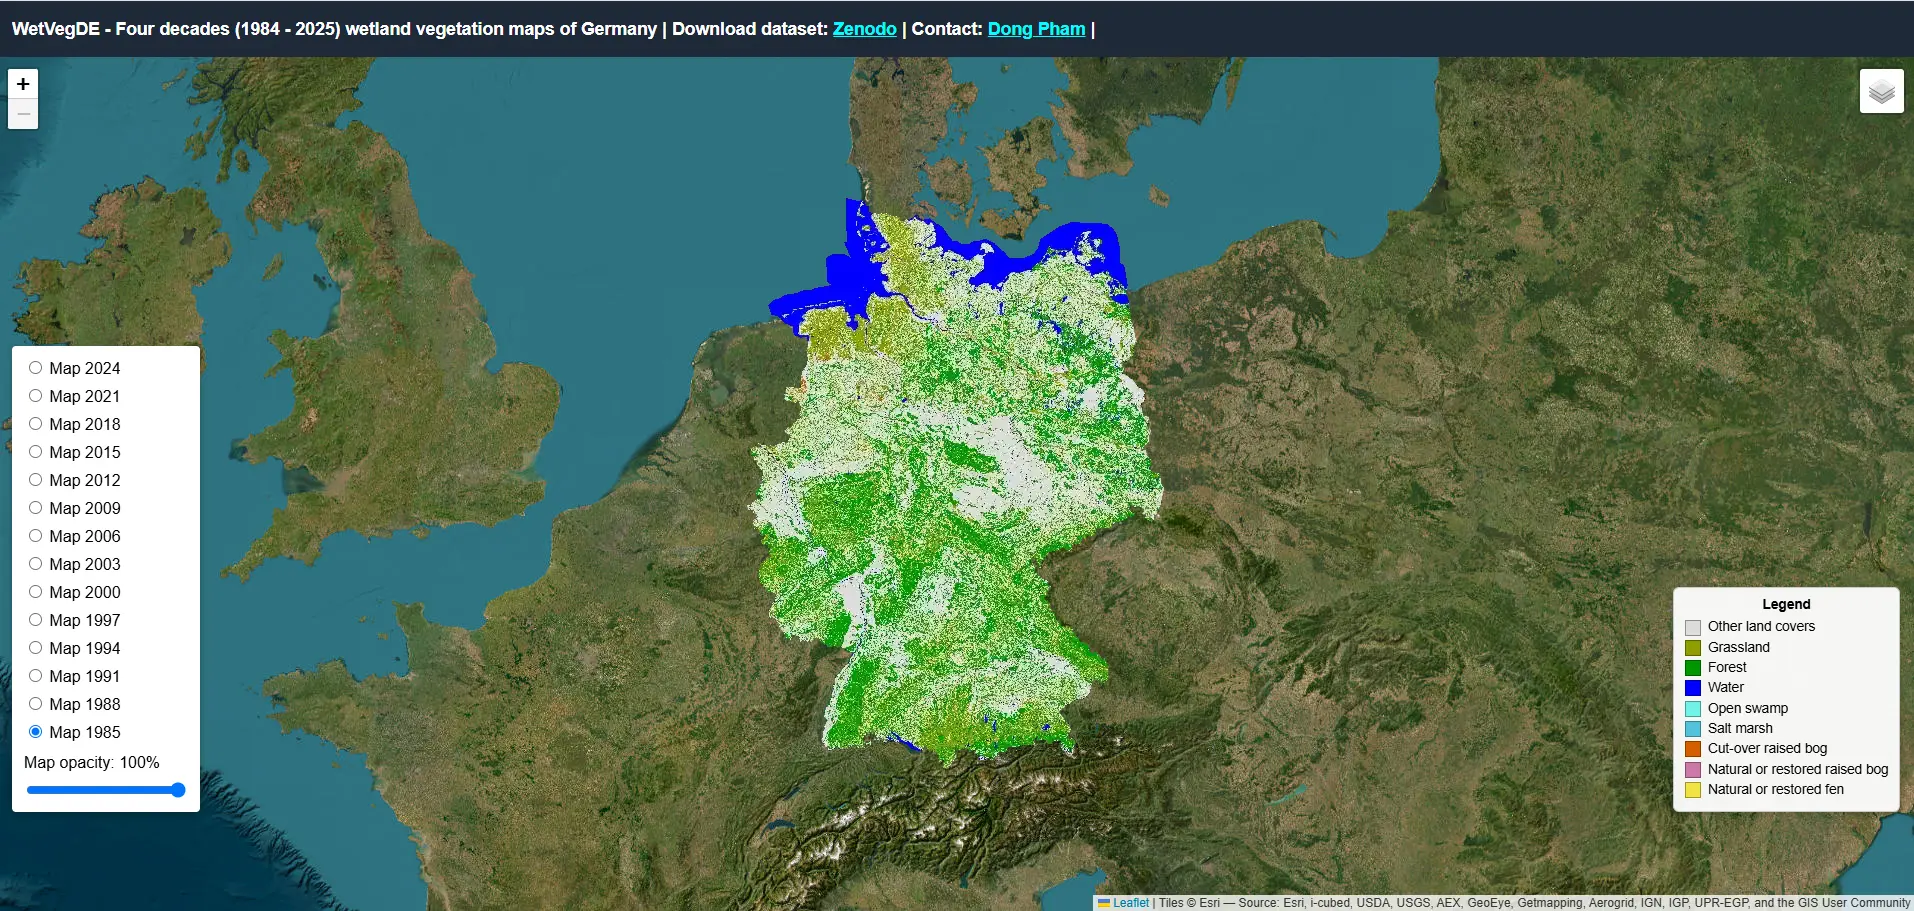Open the Dong Pham contact link

pyautogui.click(x=1036, y=29)
